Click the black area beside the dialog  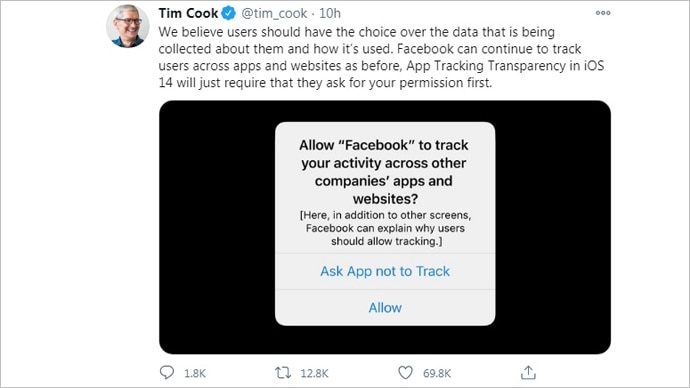(217, 227)
